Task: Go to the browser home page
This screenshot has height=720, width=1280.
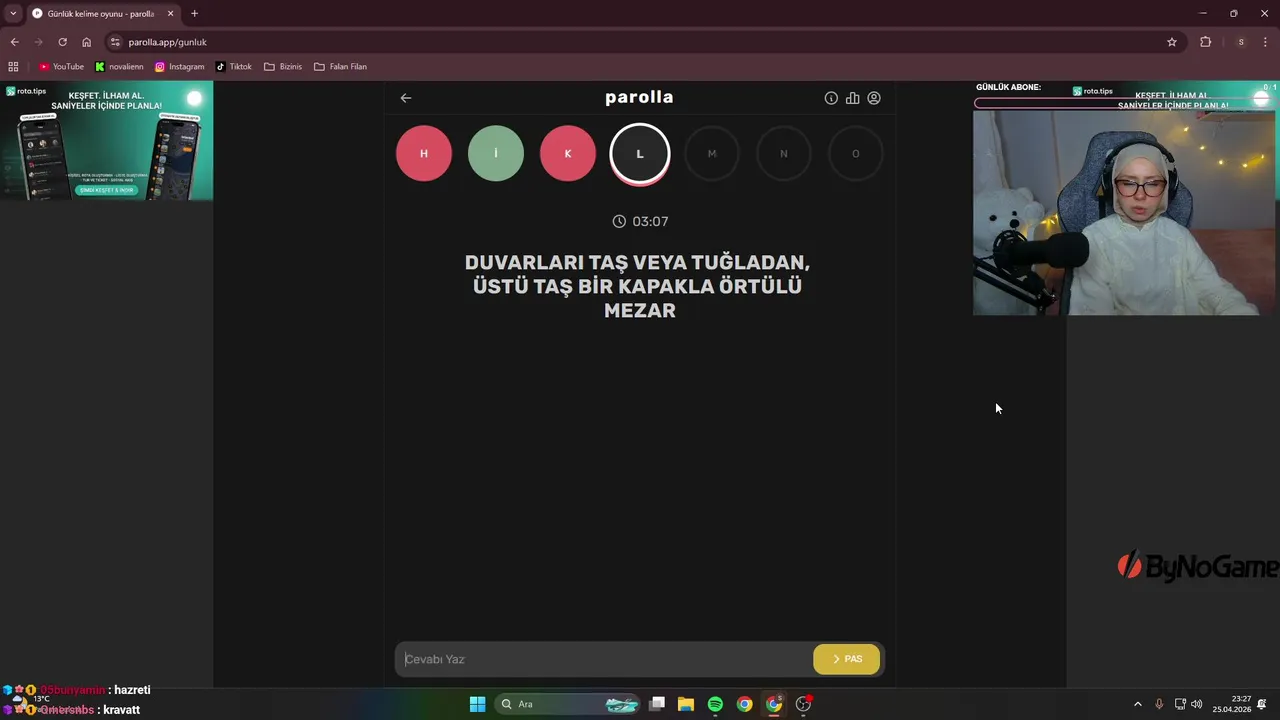Action: point(86,42)
